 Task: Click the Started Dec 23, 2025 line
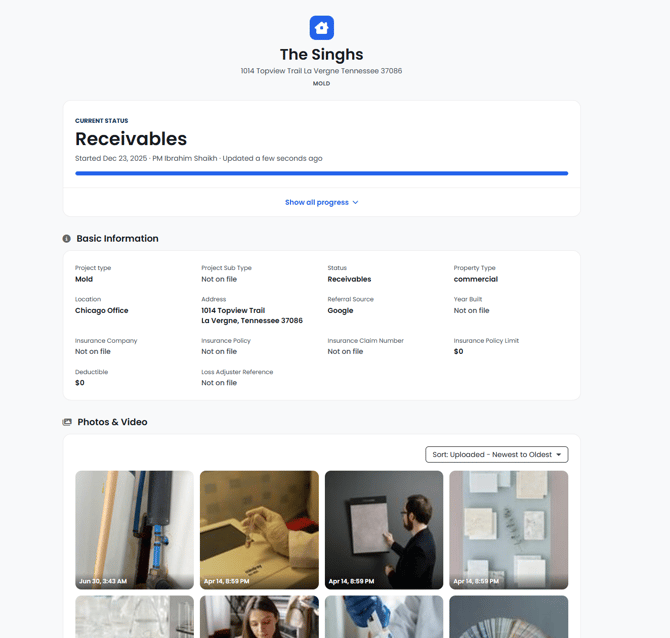pos(199,158)
